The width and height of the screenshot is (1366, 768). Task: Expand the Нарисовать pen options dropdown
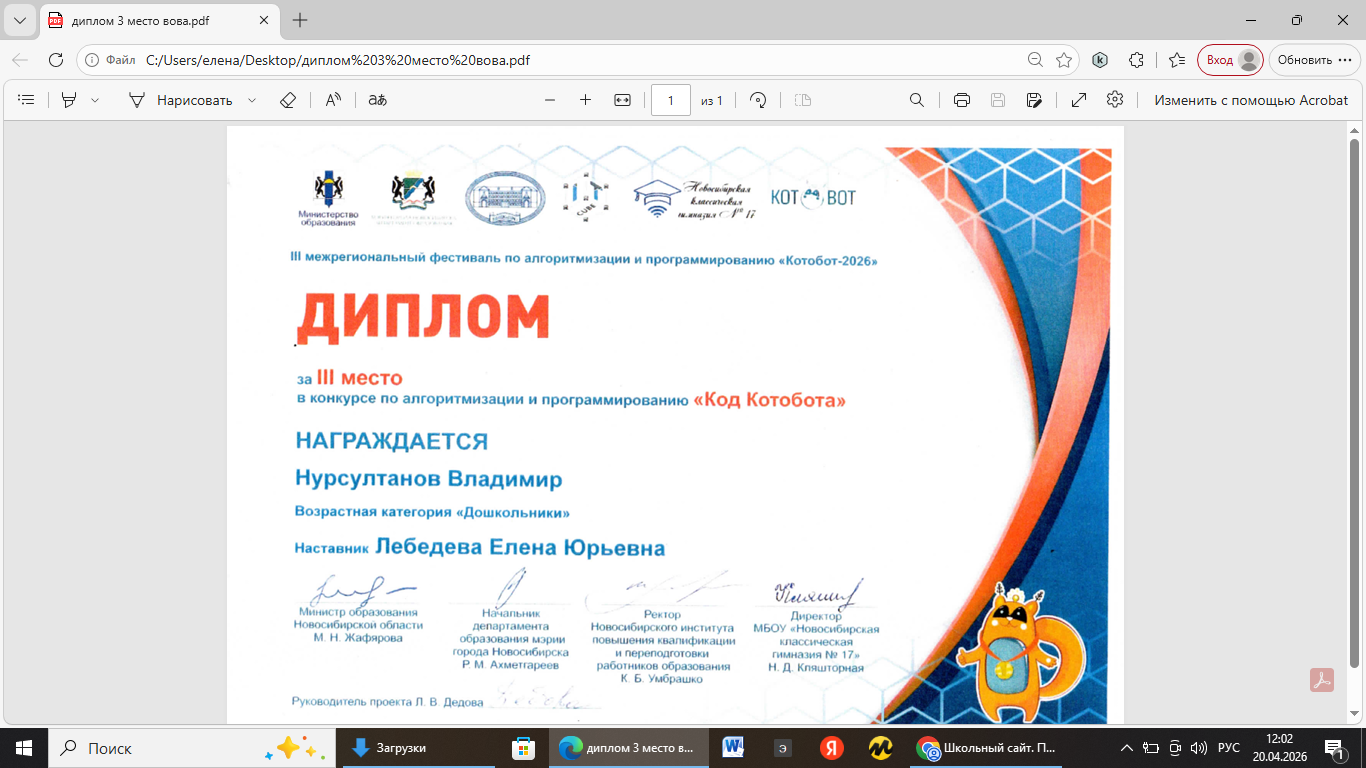coord(252,100)
